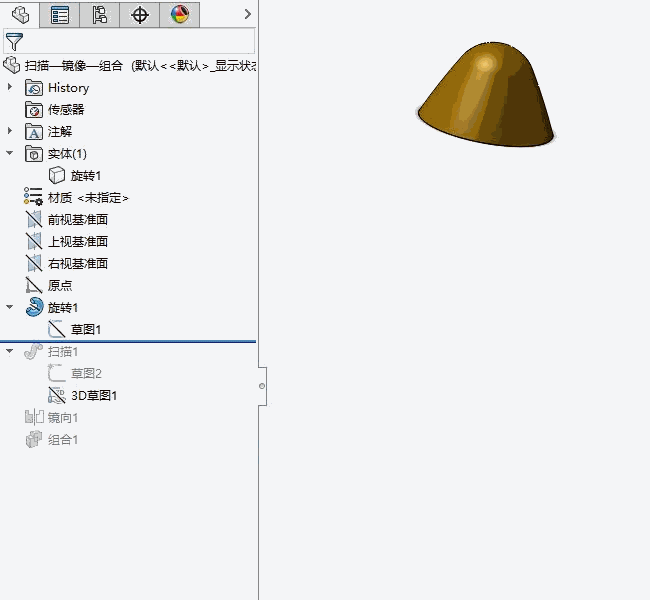Click the 右视基准面 plane icon

coord(34,263)
